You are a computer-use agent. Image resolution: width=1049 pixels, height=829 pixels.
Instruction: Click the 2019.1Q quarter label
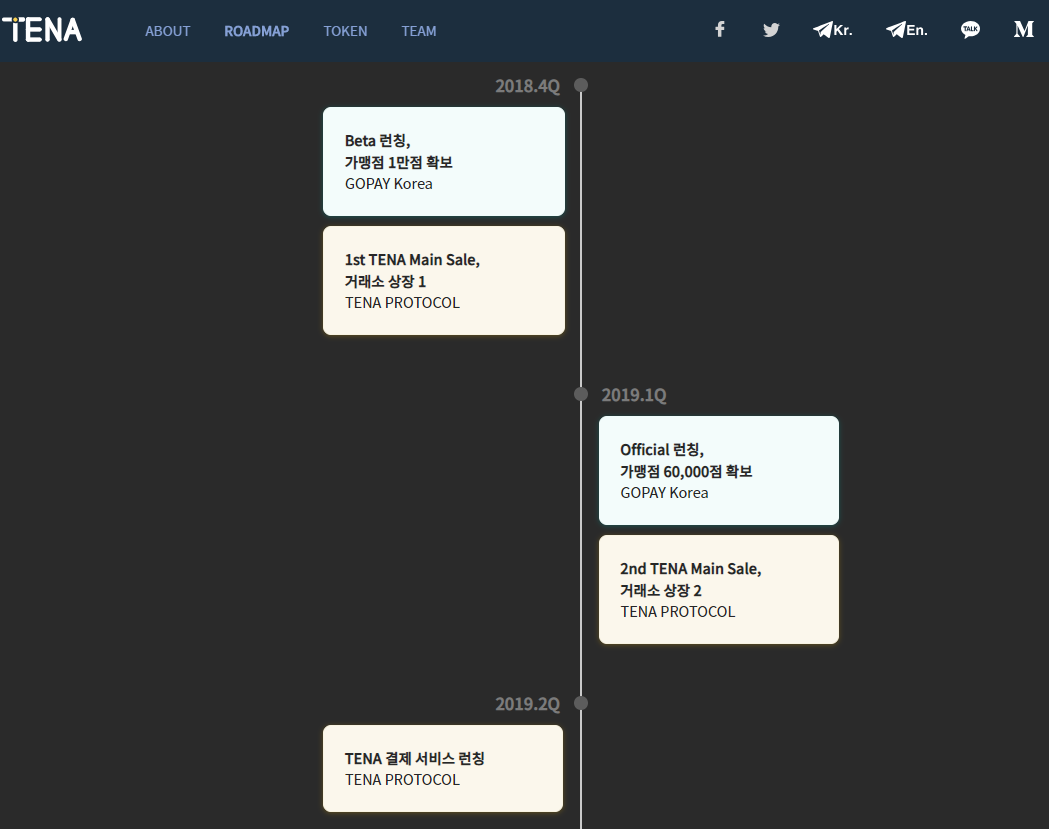(x=634, y=395)
